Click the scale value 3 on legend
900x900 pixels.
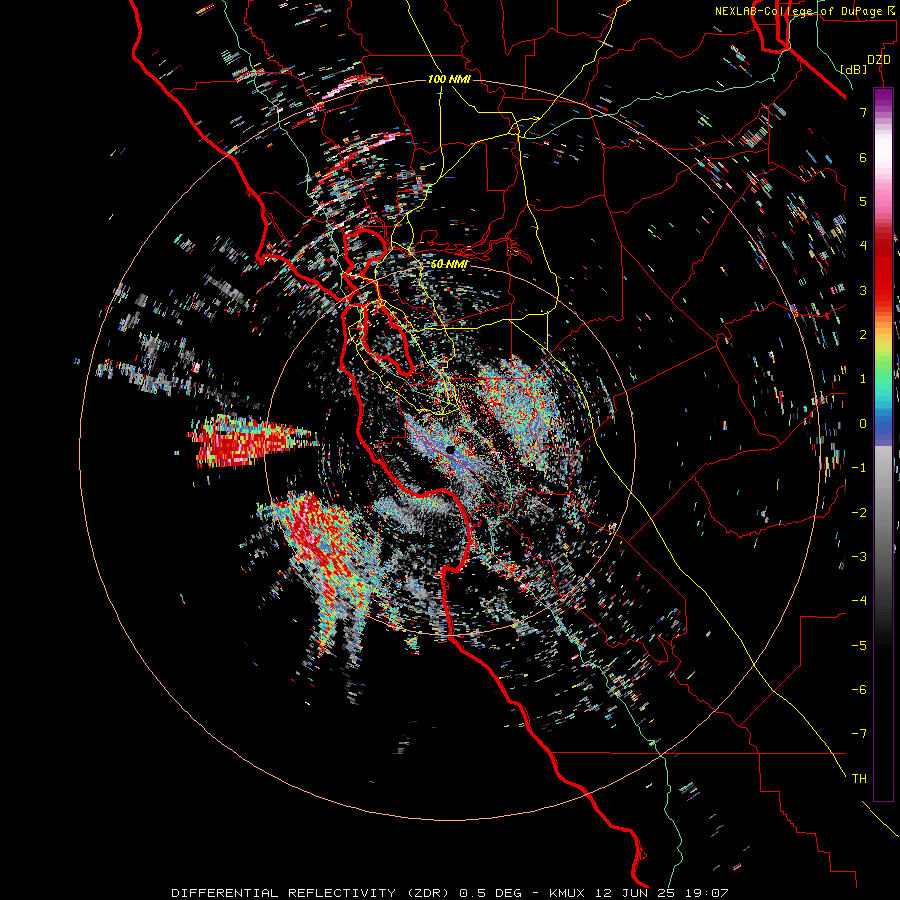863,290
